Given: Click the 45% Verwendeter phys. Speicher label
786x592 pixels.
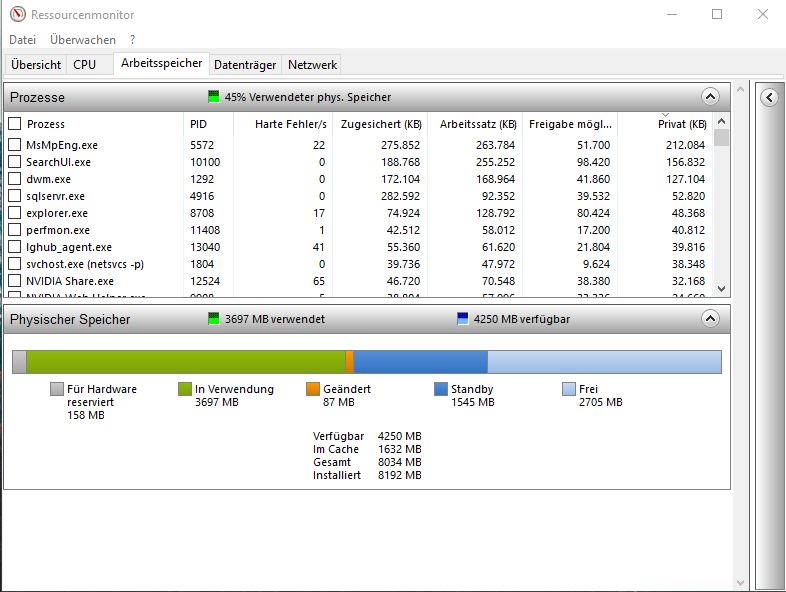Looking at the screenshot, I should point(307,97).
